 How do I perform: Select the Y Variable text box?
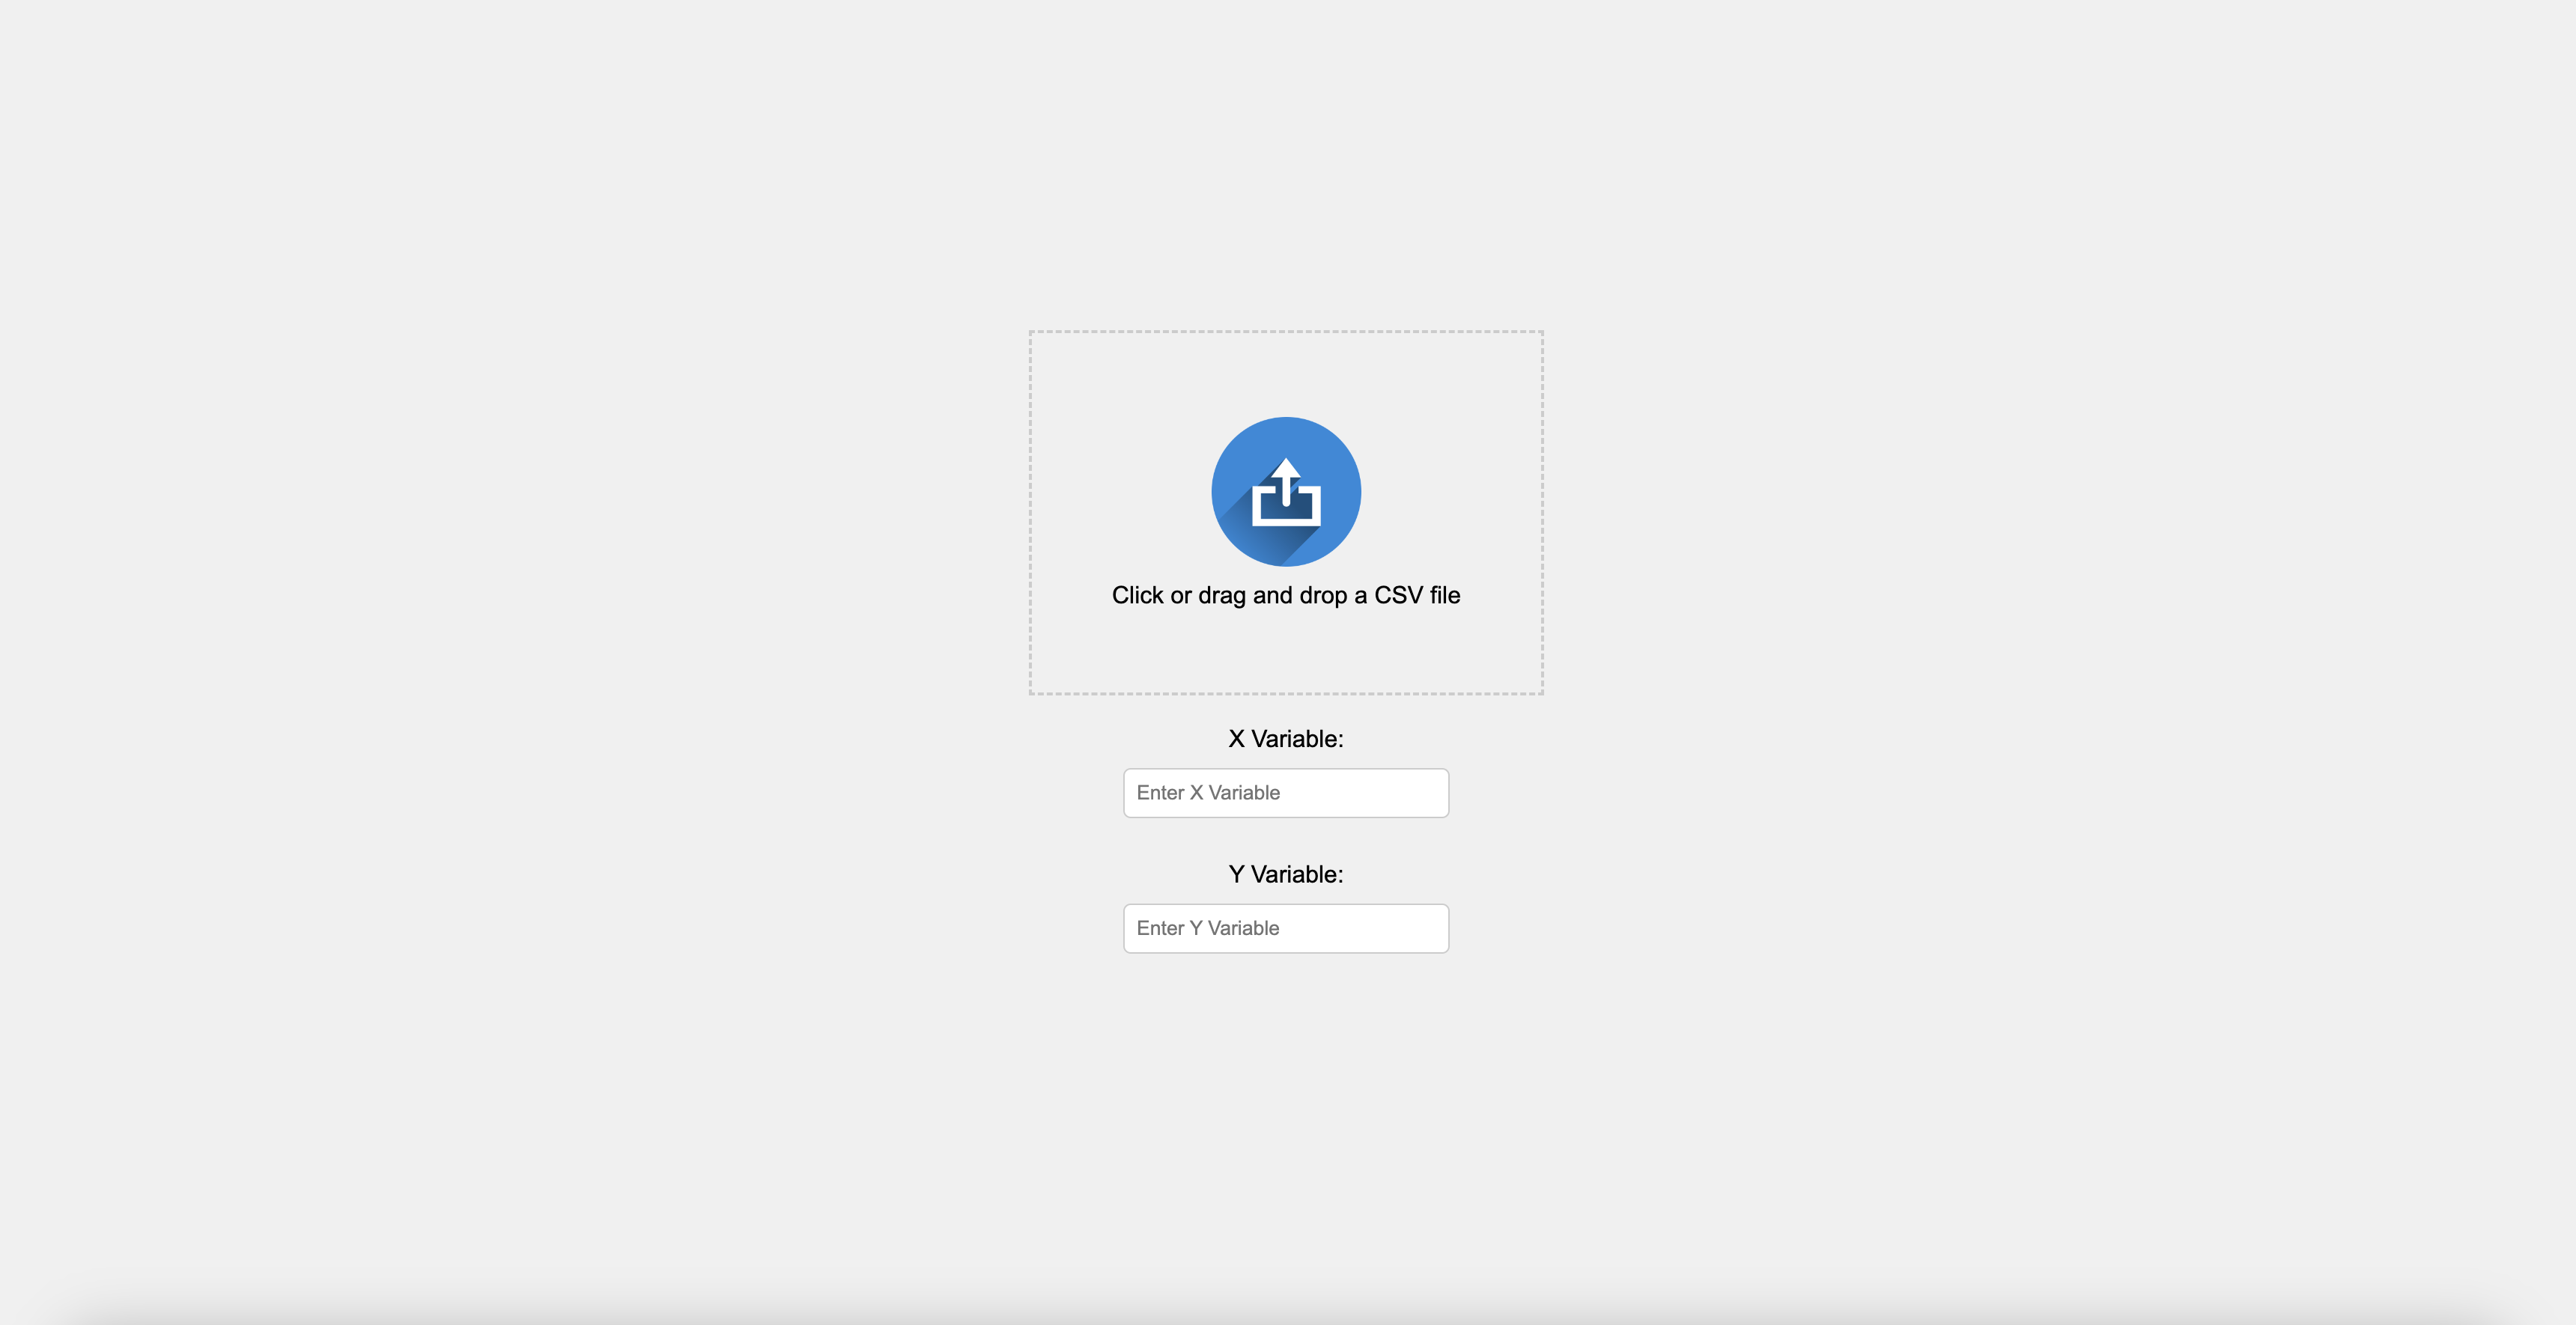click(1286, 928)
